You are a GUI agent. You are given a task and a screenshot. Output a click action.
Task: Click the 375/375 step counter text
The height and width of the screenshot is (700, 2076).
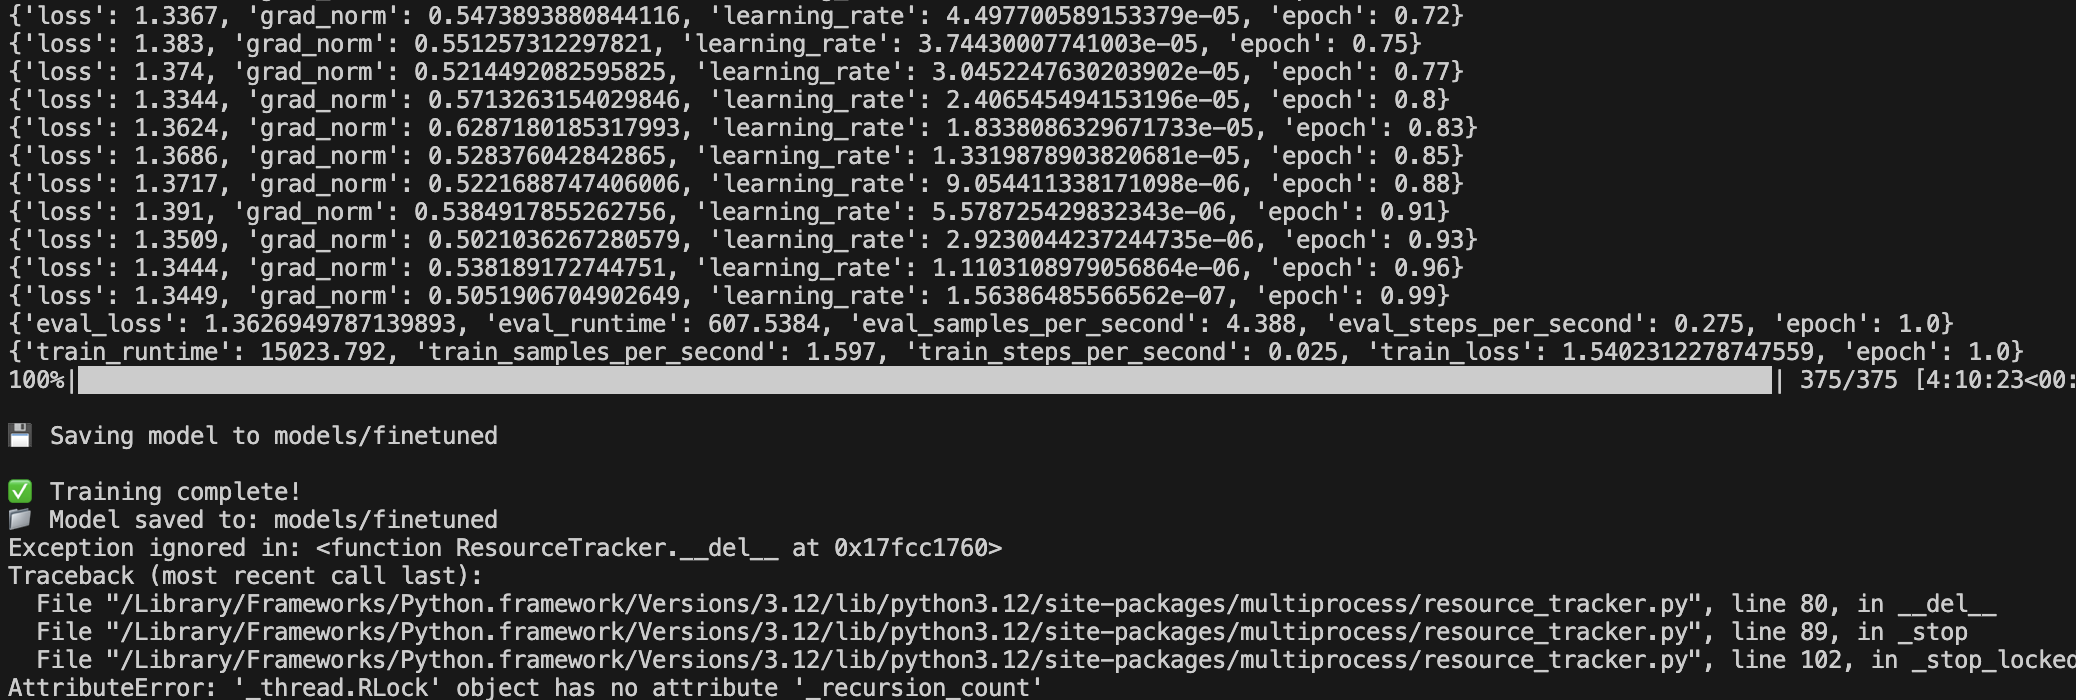(1848, 380)
